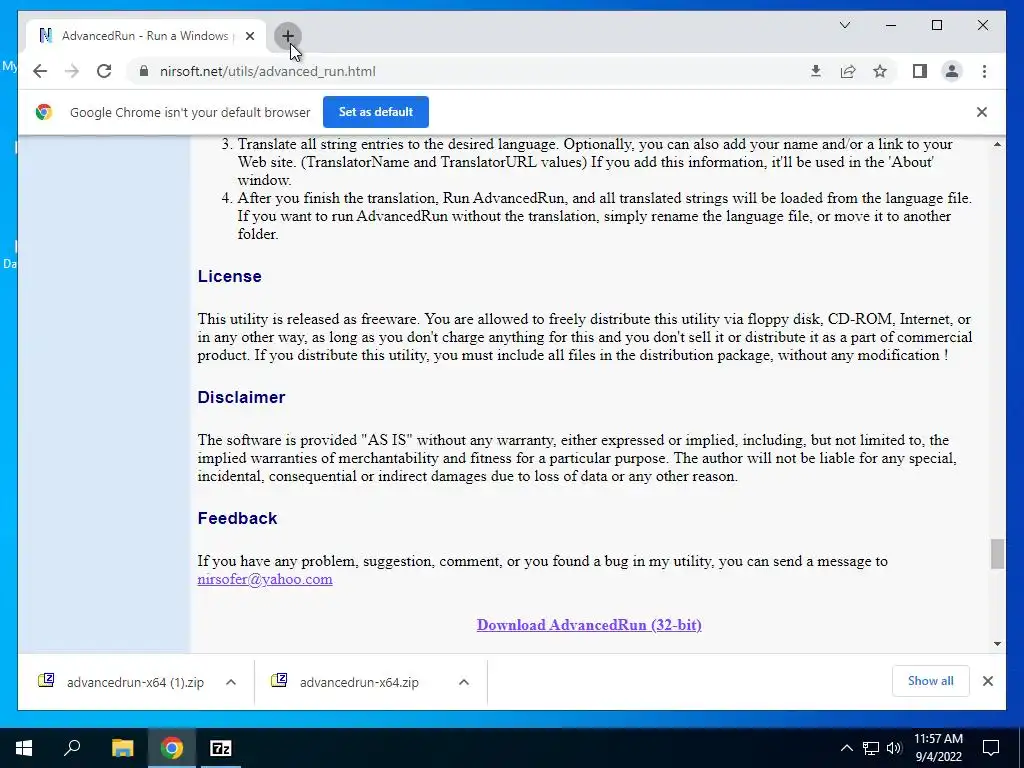Open 7-Zip from the taskbar
The width and height of the screenshot is (1024, 768).
tap(221, 748)
